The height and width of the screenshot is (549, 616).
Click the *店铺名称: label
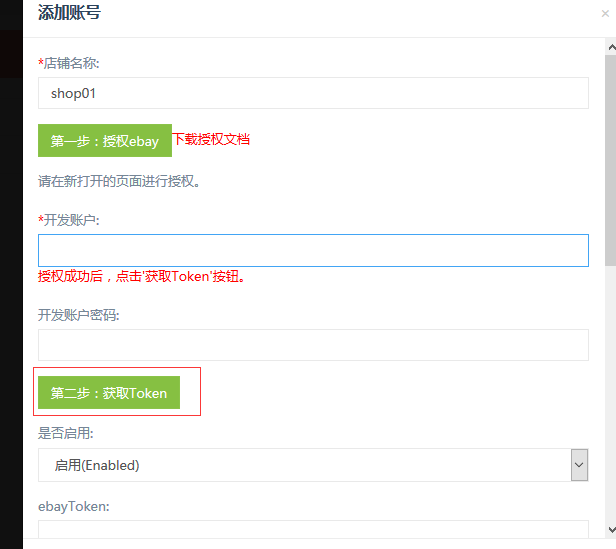click(69, 63)
